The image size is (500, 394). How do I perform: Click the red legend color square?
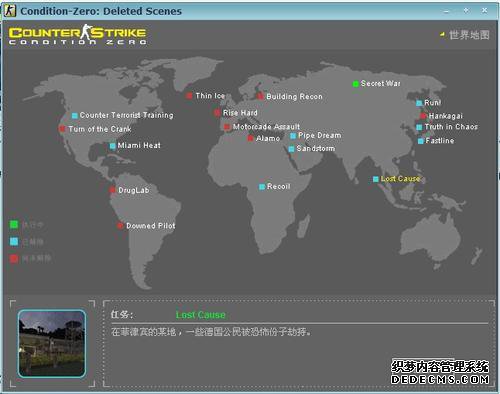[x=14, y=259]
